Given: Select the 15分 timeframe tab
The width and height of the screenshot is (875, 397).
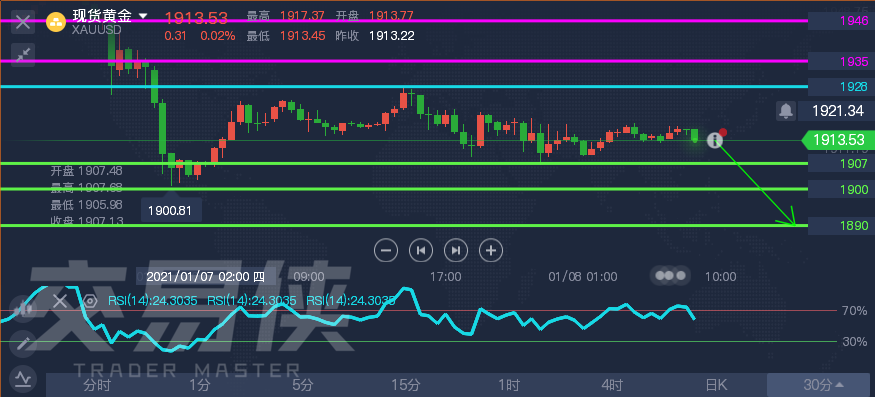Looking at the screenshot, I should point(406,385).
